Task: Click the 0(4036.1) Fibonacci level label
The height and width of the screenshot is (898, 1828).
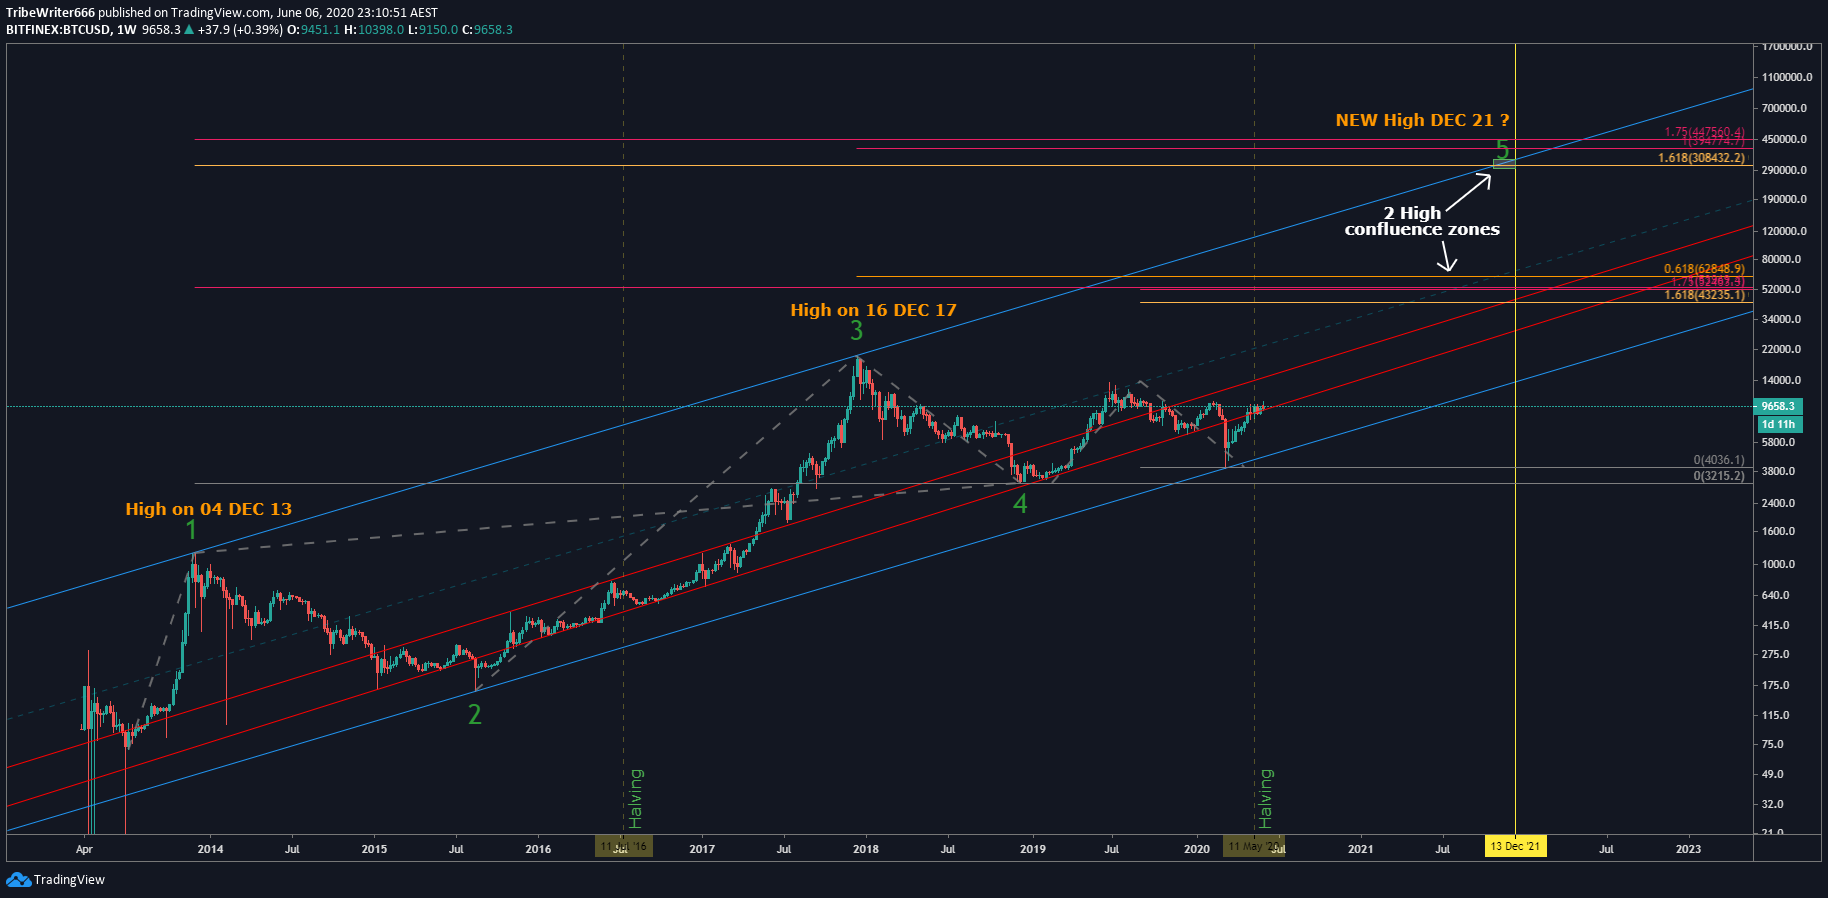Action: pos(1719,460)
